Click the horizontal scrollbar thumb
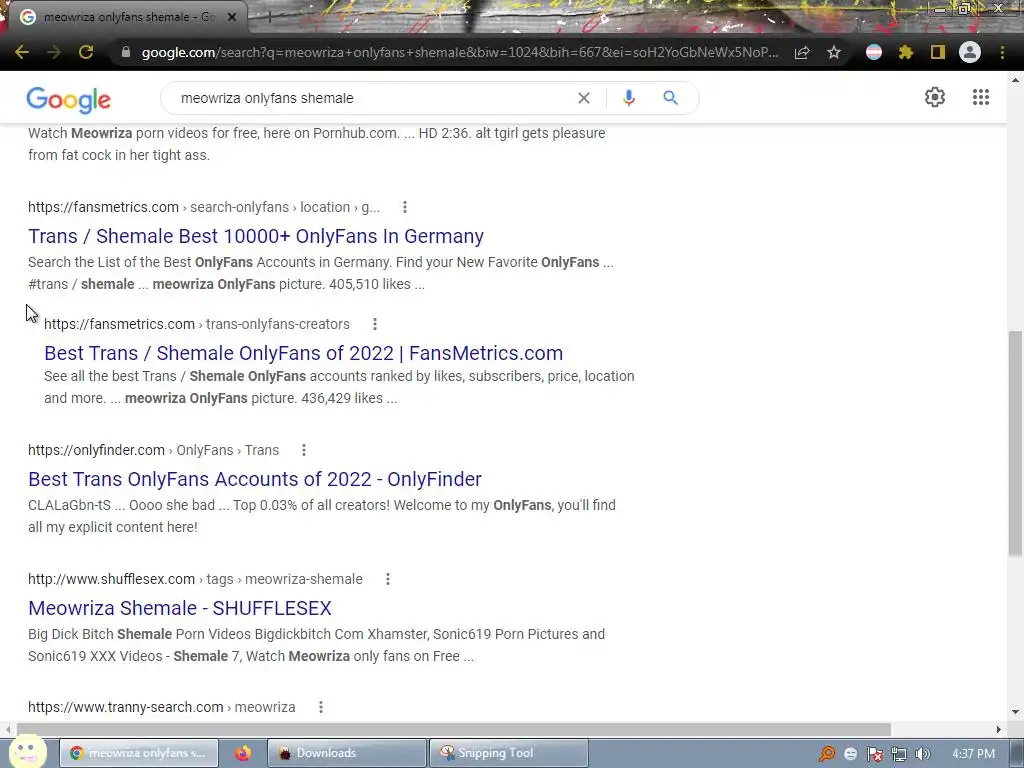1024x768 pixels. (x=454, y=729)
